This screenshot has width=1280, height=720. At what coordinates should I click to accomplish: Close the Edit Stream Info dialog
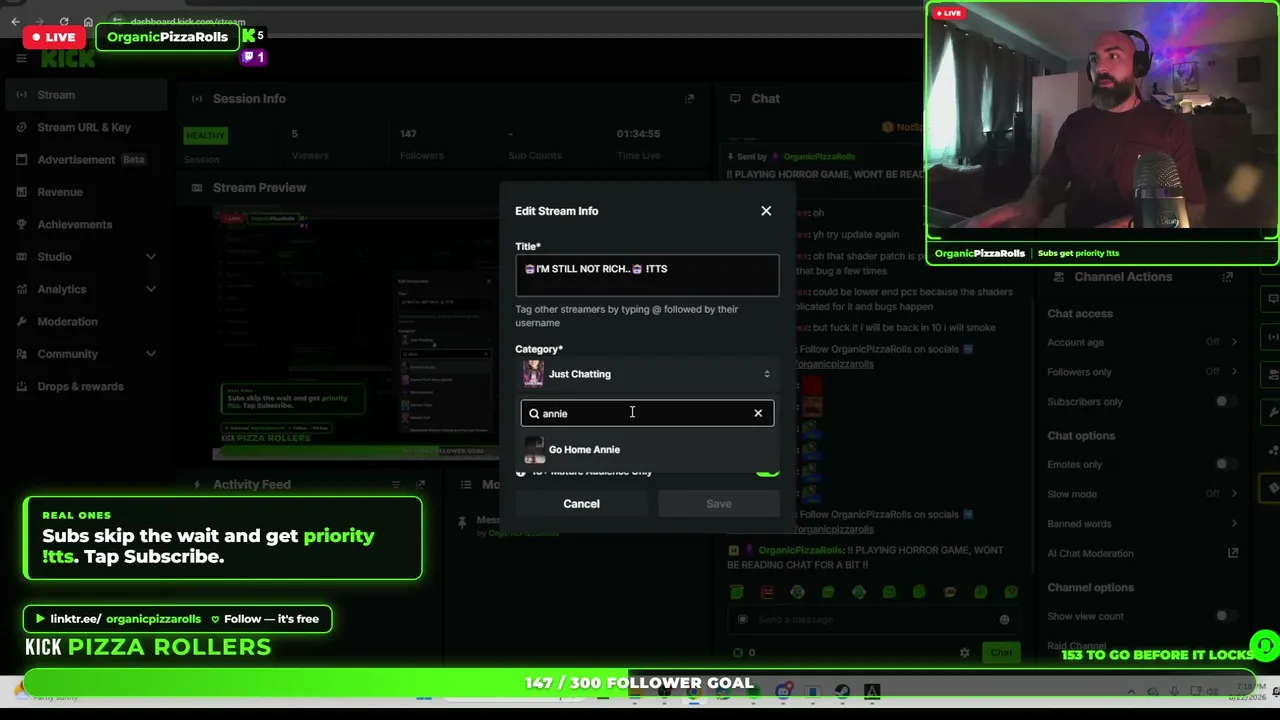click(766, 211)
